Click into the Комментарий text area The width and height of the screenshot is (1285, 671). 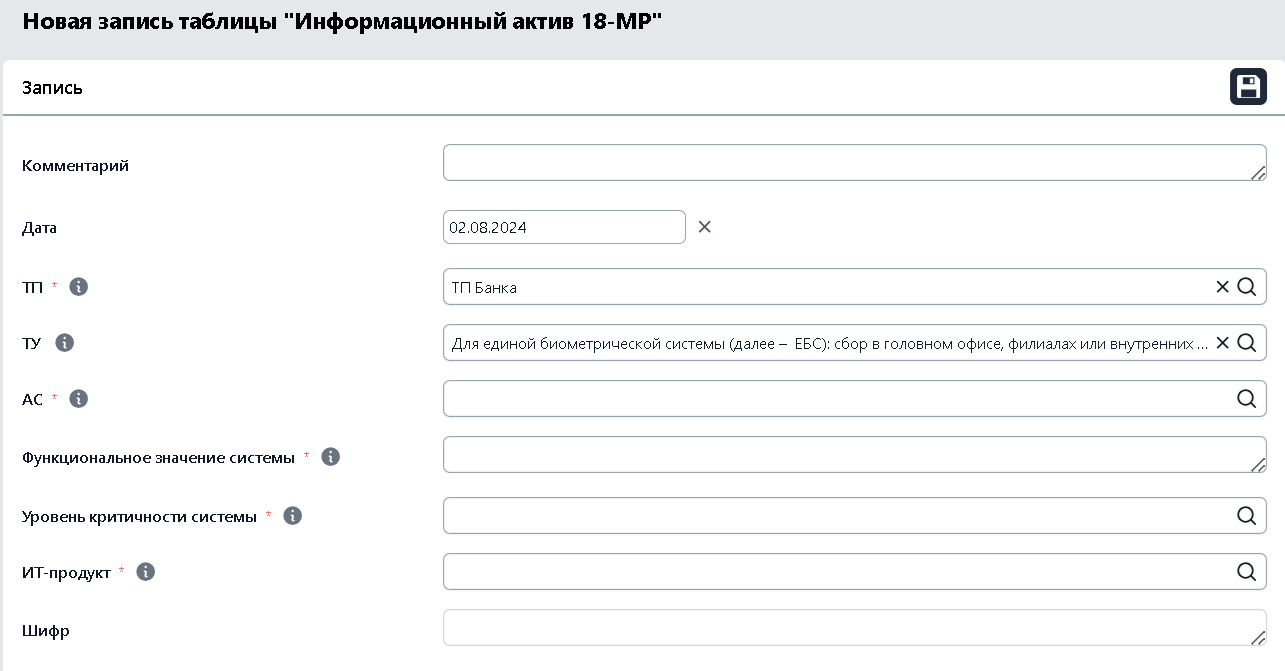tap(855, 163)
